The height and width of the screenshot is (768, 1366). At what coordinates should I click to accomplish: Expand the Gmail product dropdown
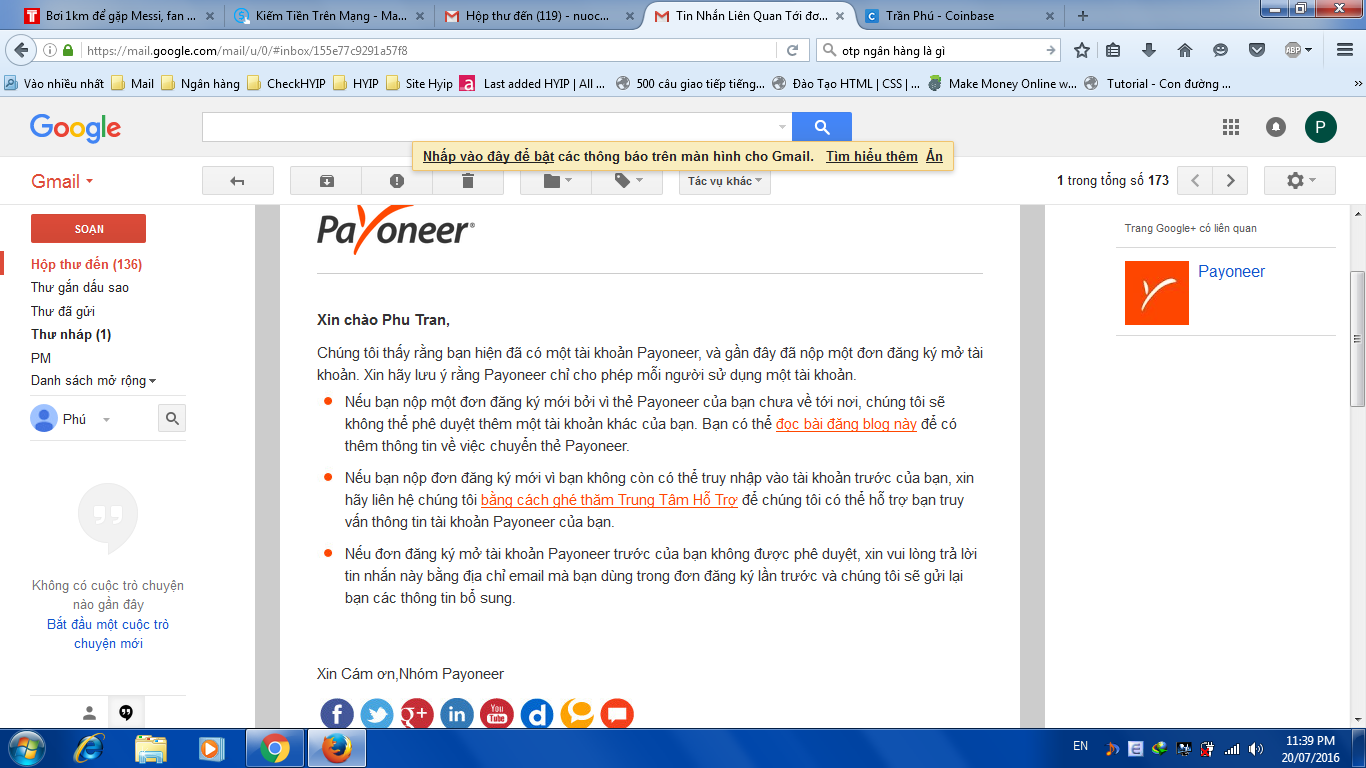pyautogui.click(x=63, y=181)
